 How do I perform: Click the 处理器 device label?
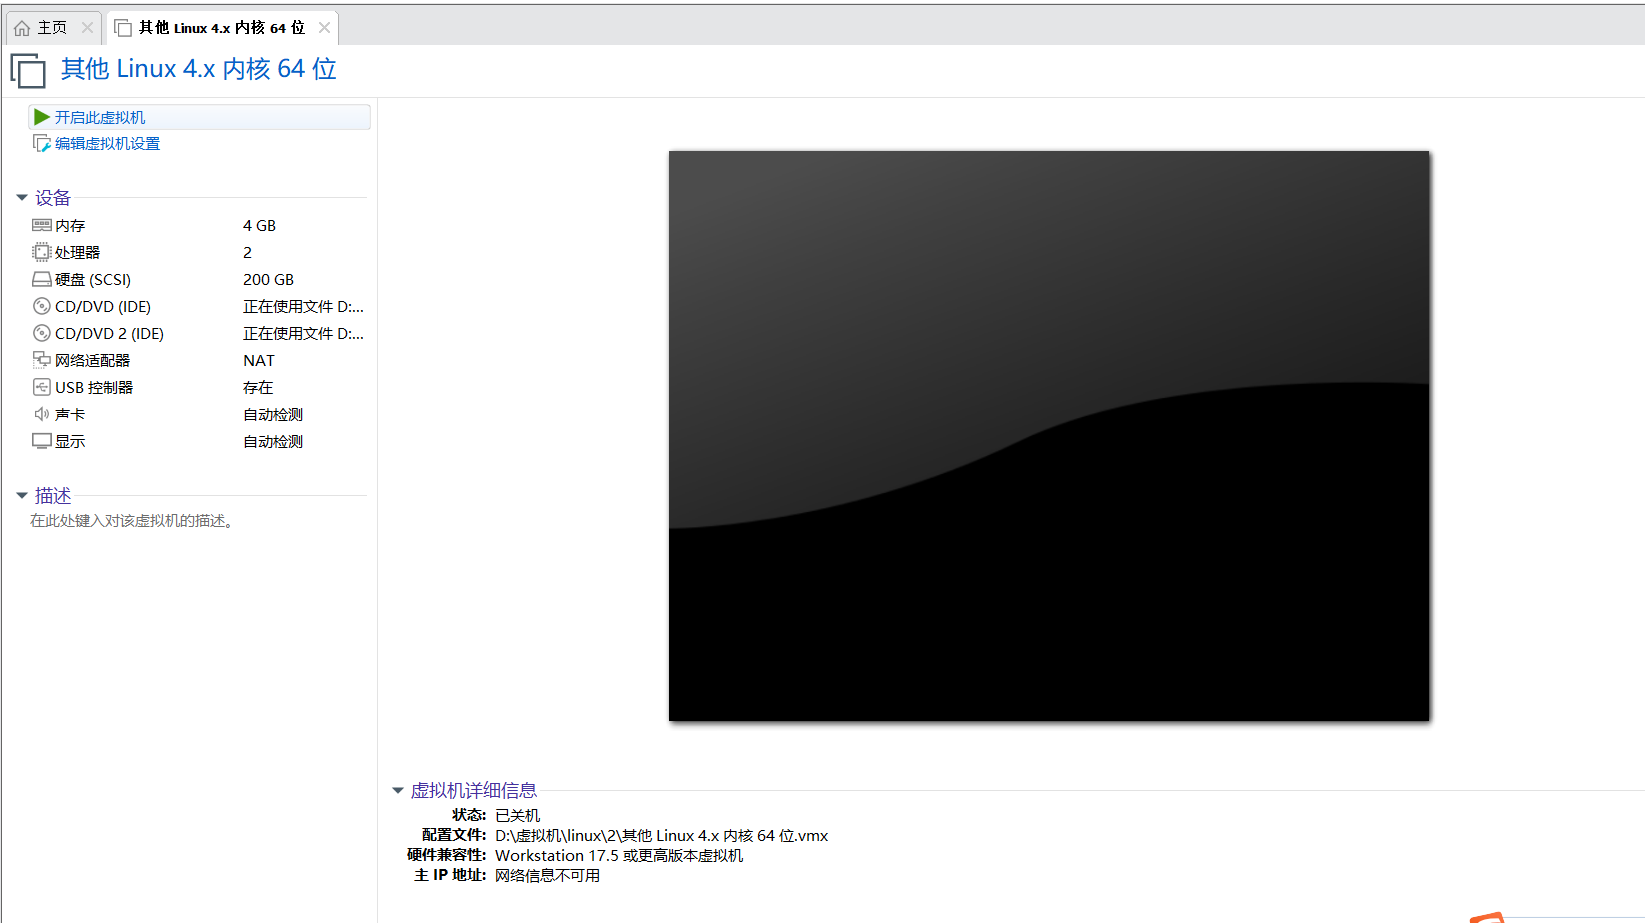(x=77, y=253)
